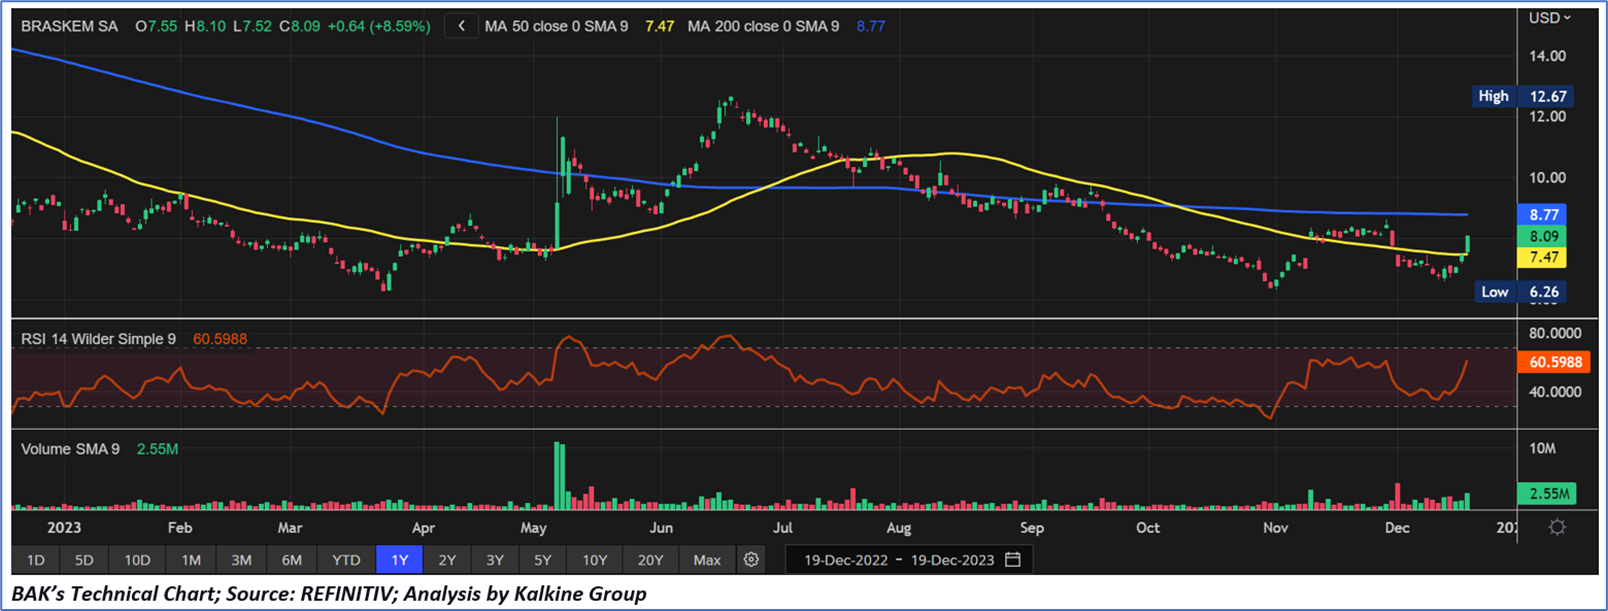Click the blue 8.77 MA200 price tag
1608x611 pixels.
pos(1543,215)
